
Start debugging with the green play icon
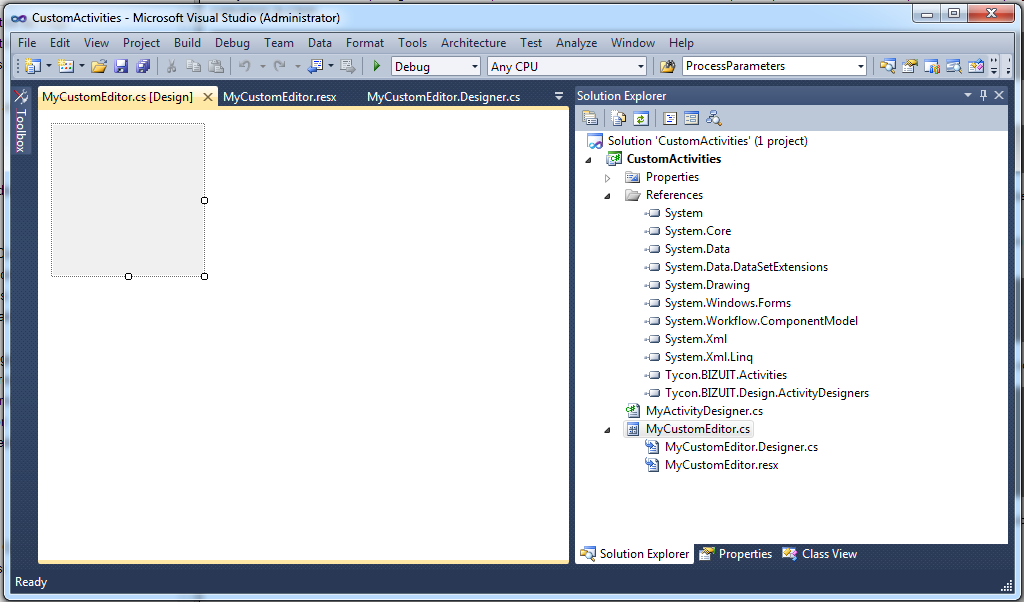point(377,66)
